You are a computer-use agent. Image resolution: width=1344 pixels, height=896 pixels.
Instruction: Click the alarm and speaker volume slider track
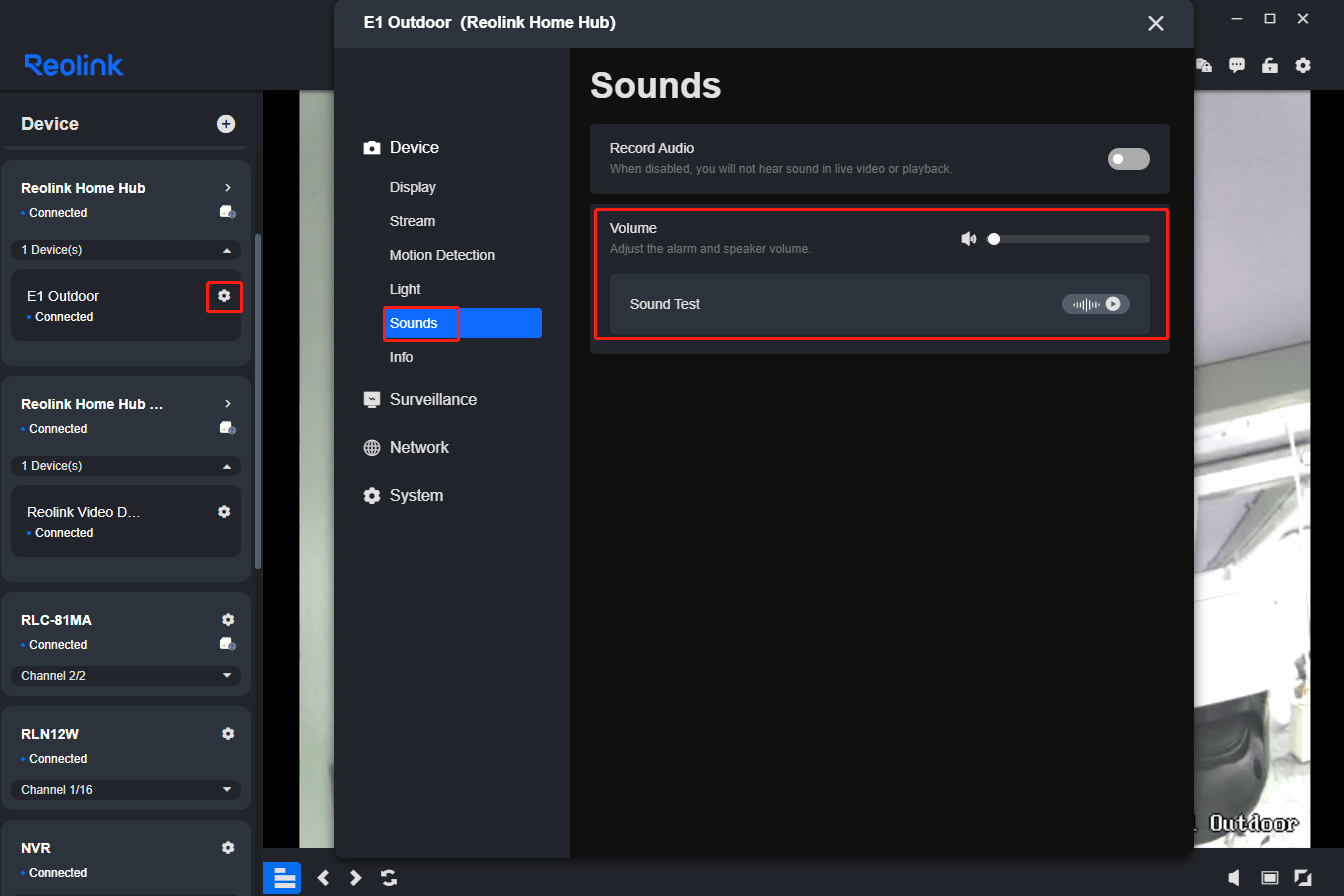point(1069,239)
